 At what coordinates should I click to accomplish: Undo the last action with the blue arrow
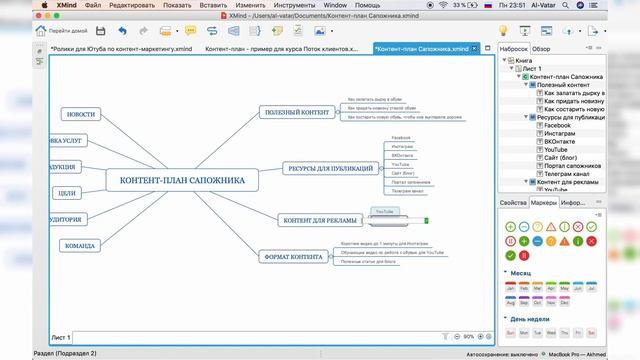tap(122, 31)
